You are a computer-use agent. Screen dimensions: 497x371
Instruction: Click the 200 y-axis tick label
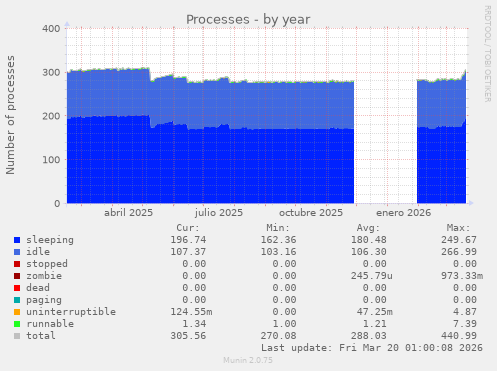click(x=51, y=116)
